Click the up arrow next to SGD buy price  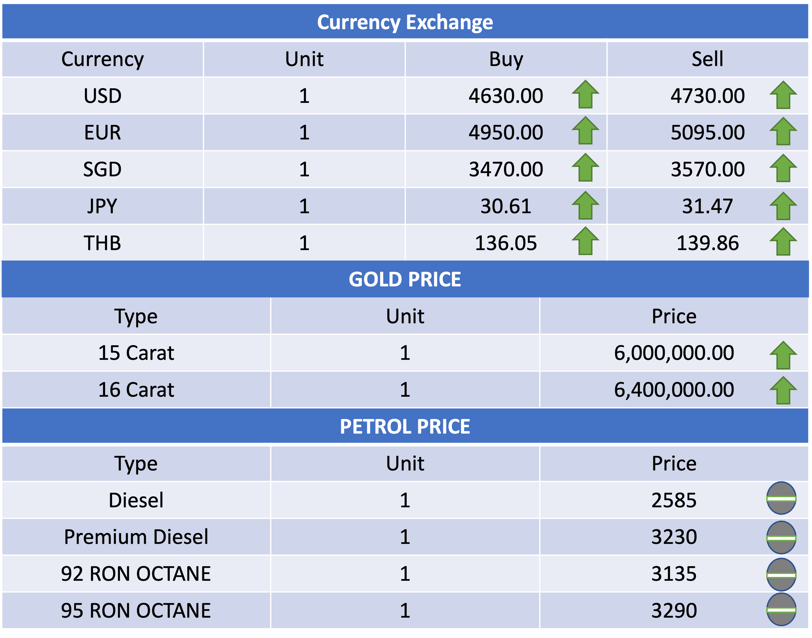585,169
